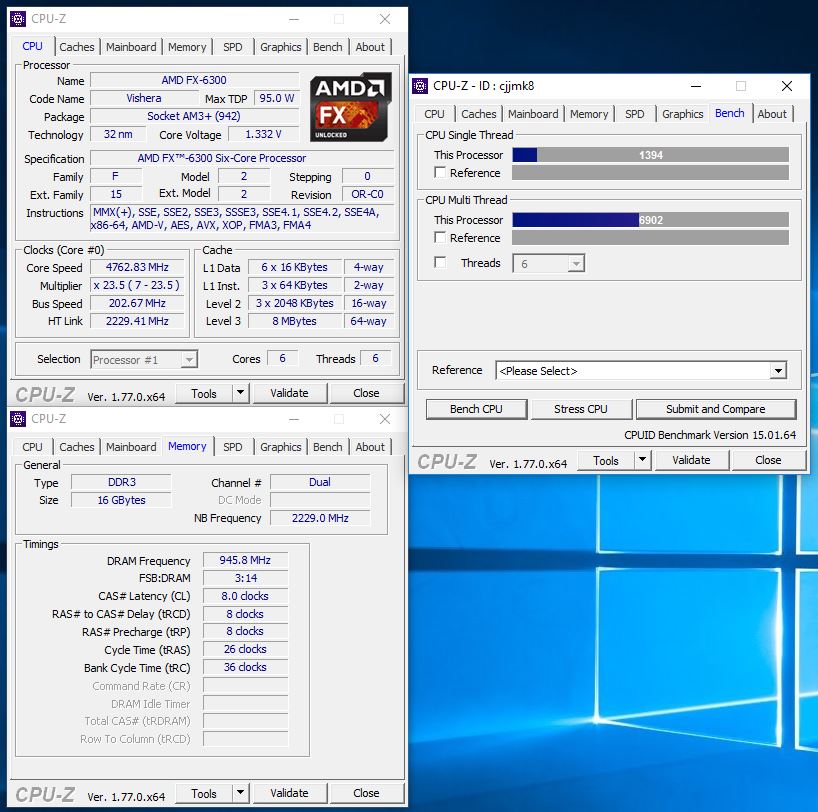This screenshot has width=818, height=812.
Task: Click the processor name field AMD FX-6300
Action: 194,80
